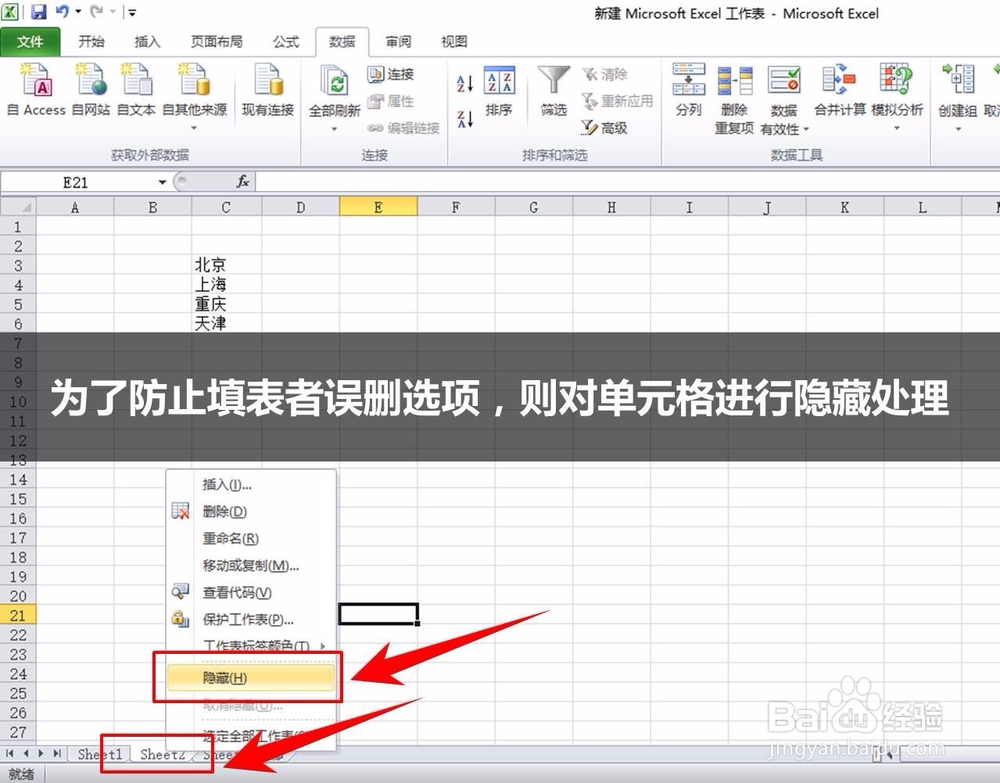Choose Move or Copy (移动或复制) in context menu
The height and width of the screenshot is (783, 1000).
251,566
